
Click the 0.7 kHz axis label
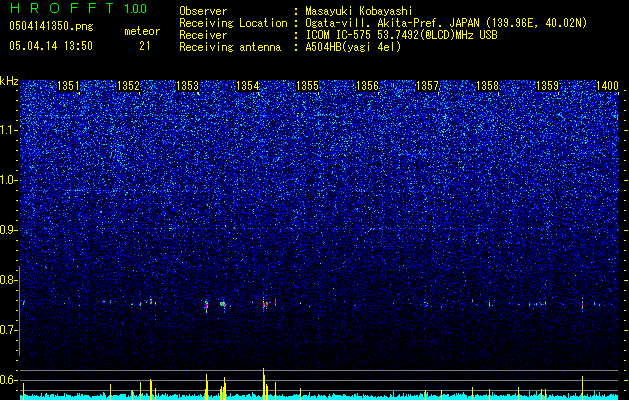coord(8,330)
